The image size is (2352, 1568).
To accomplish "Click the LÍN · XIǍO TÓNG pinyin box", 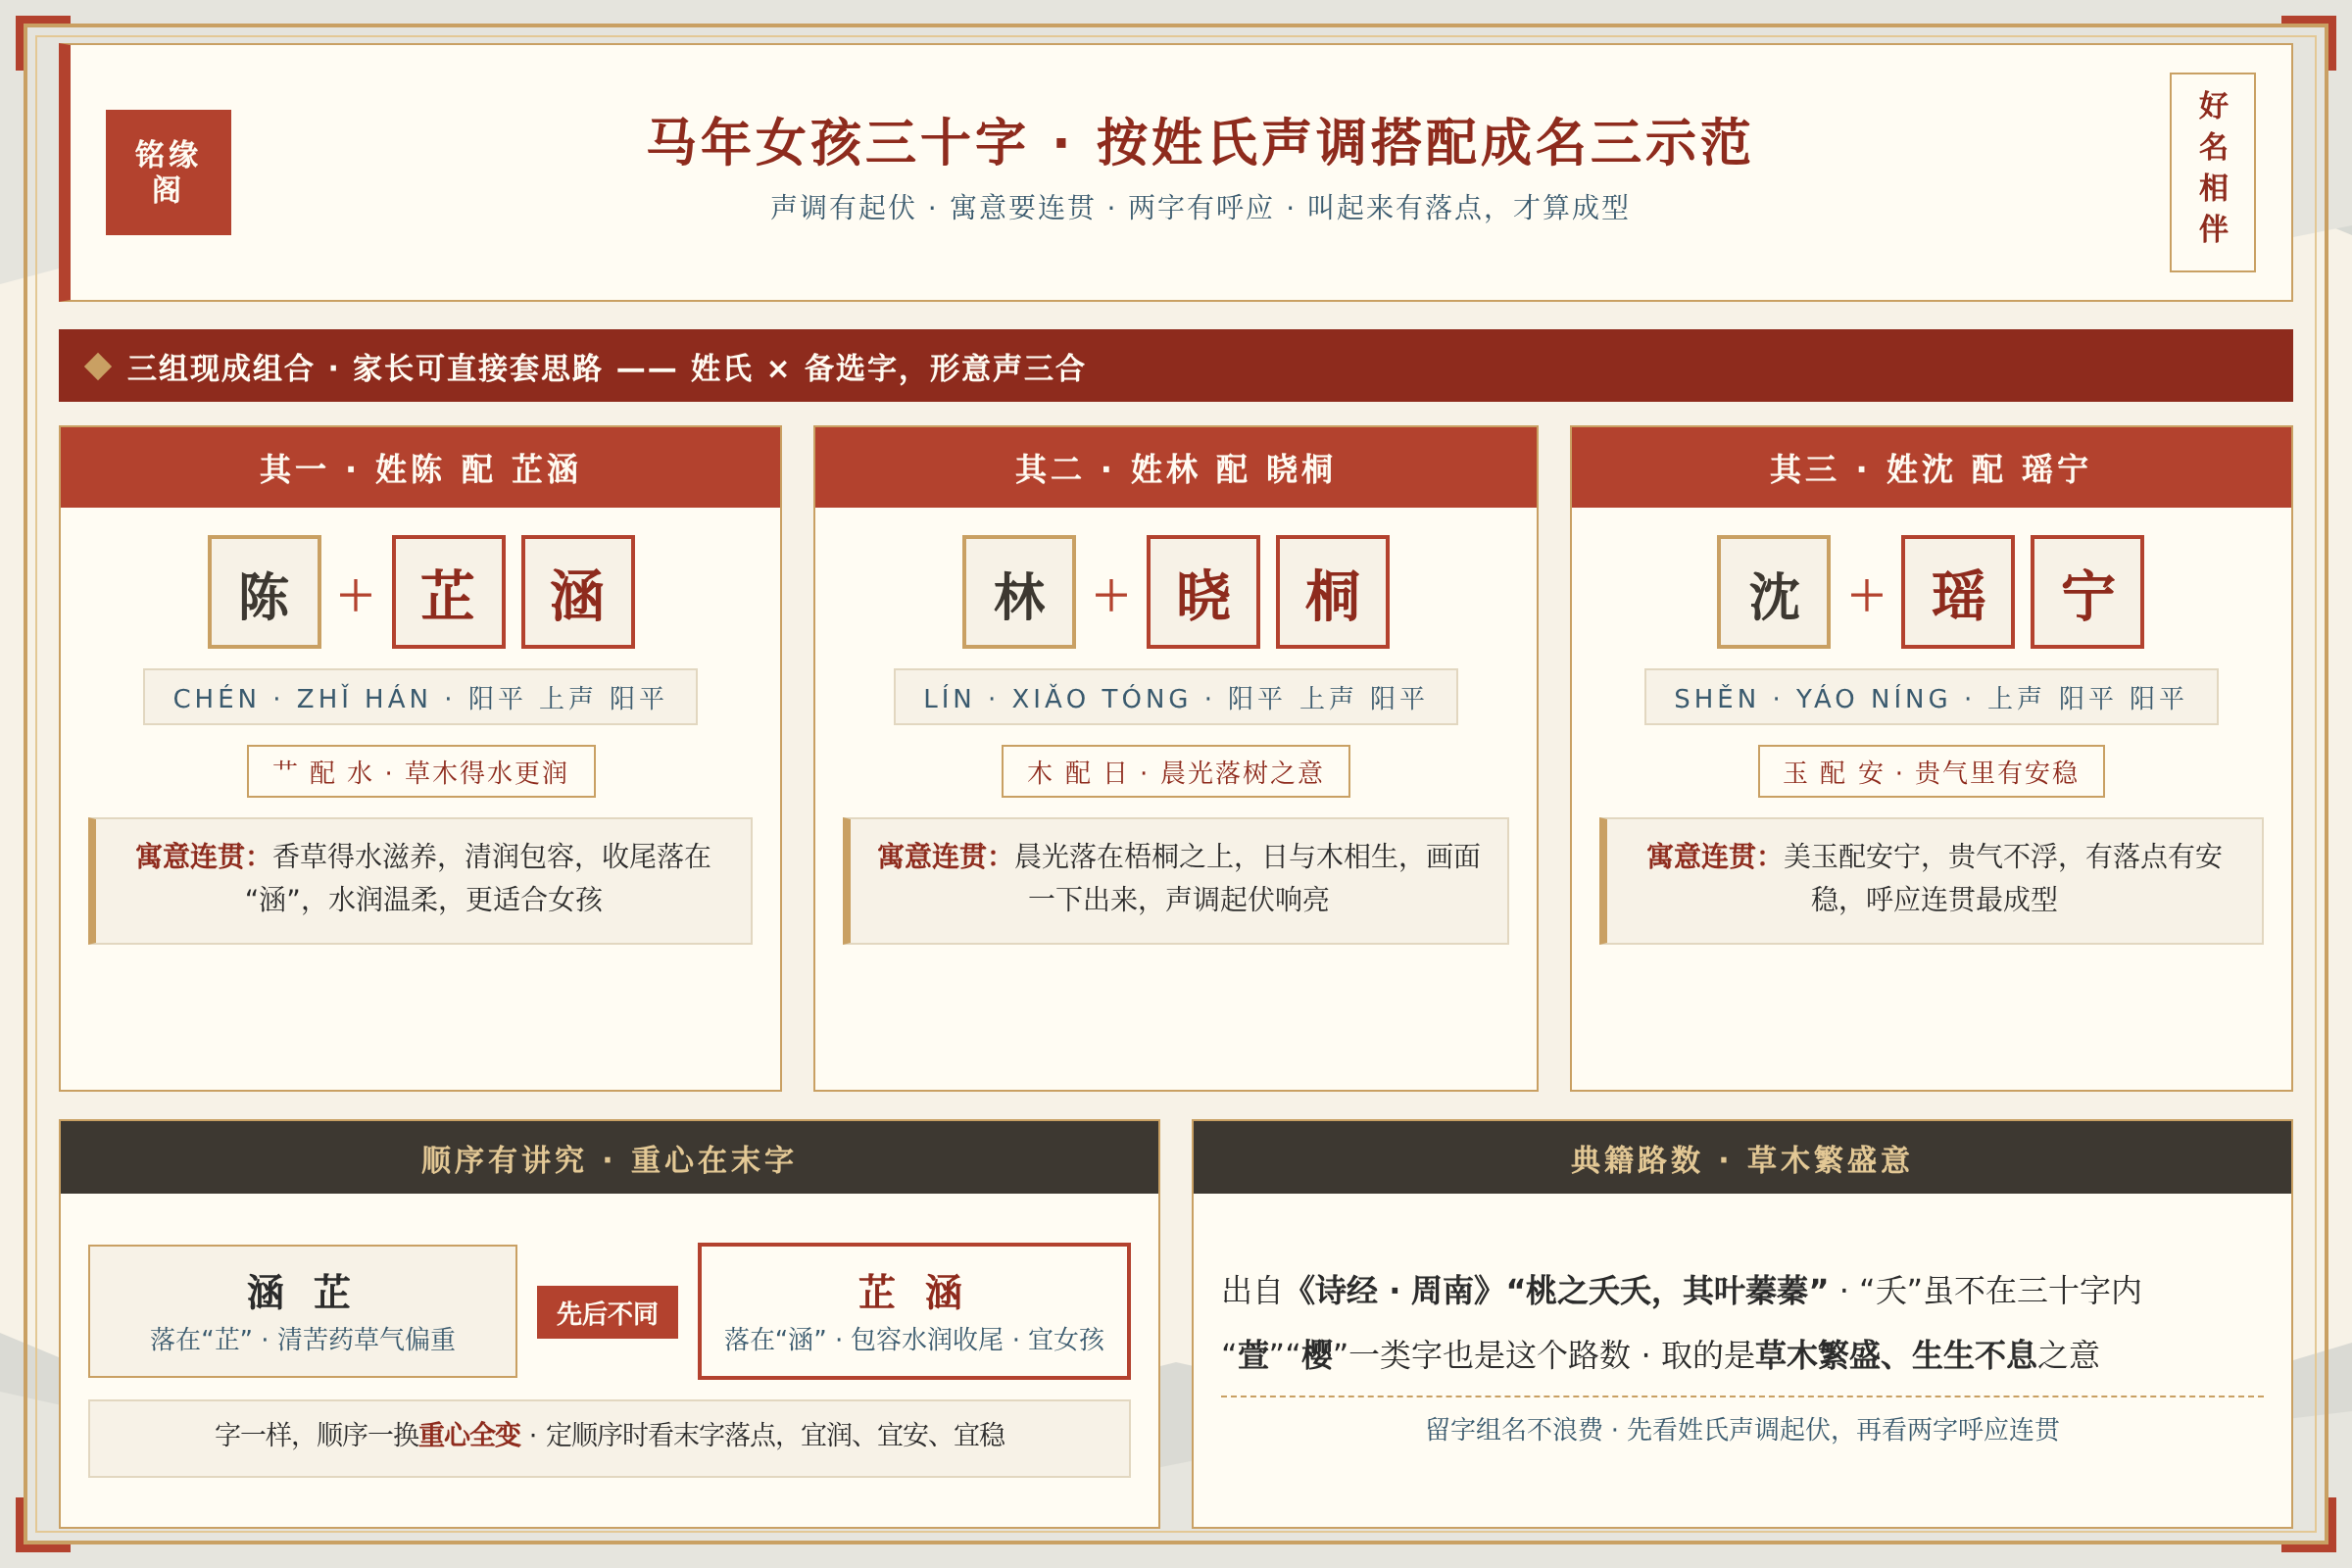I will click(1175, 697).
